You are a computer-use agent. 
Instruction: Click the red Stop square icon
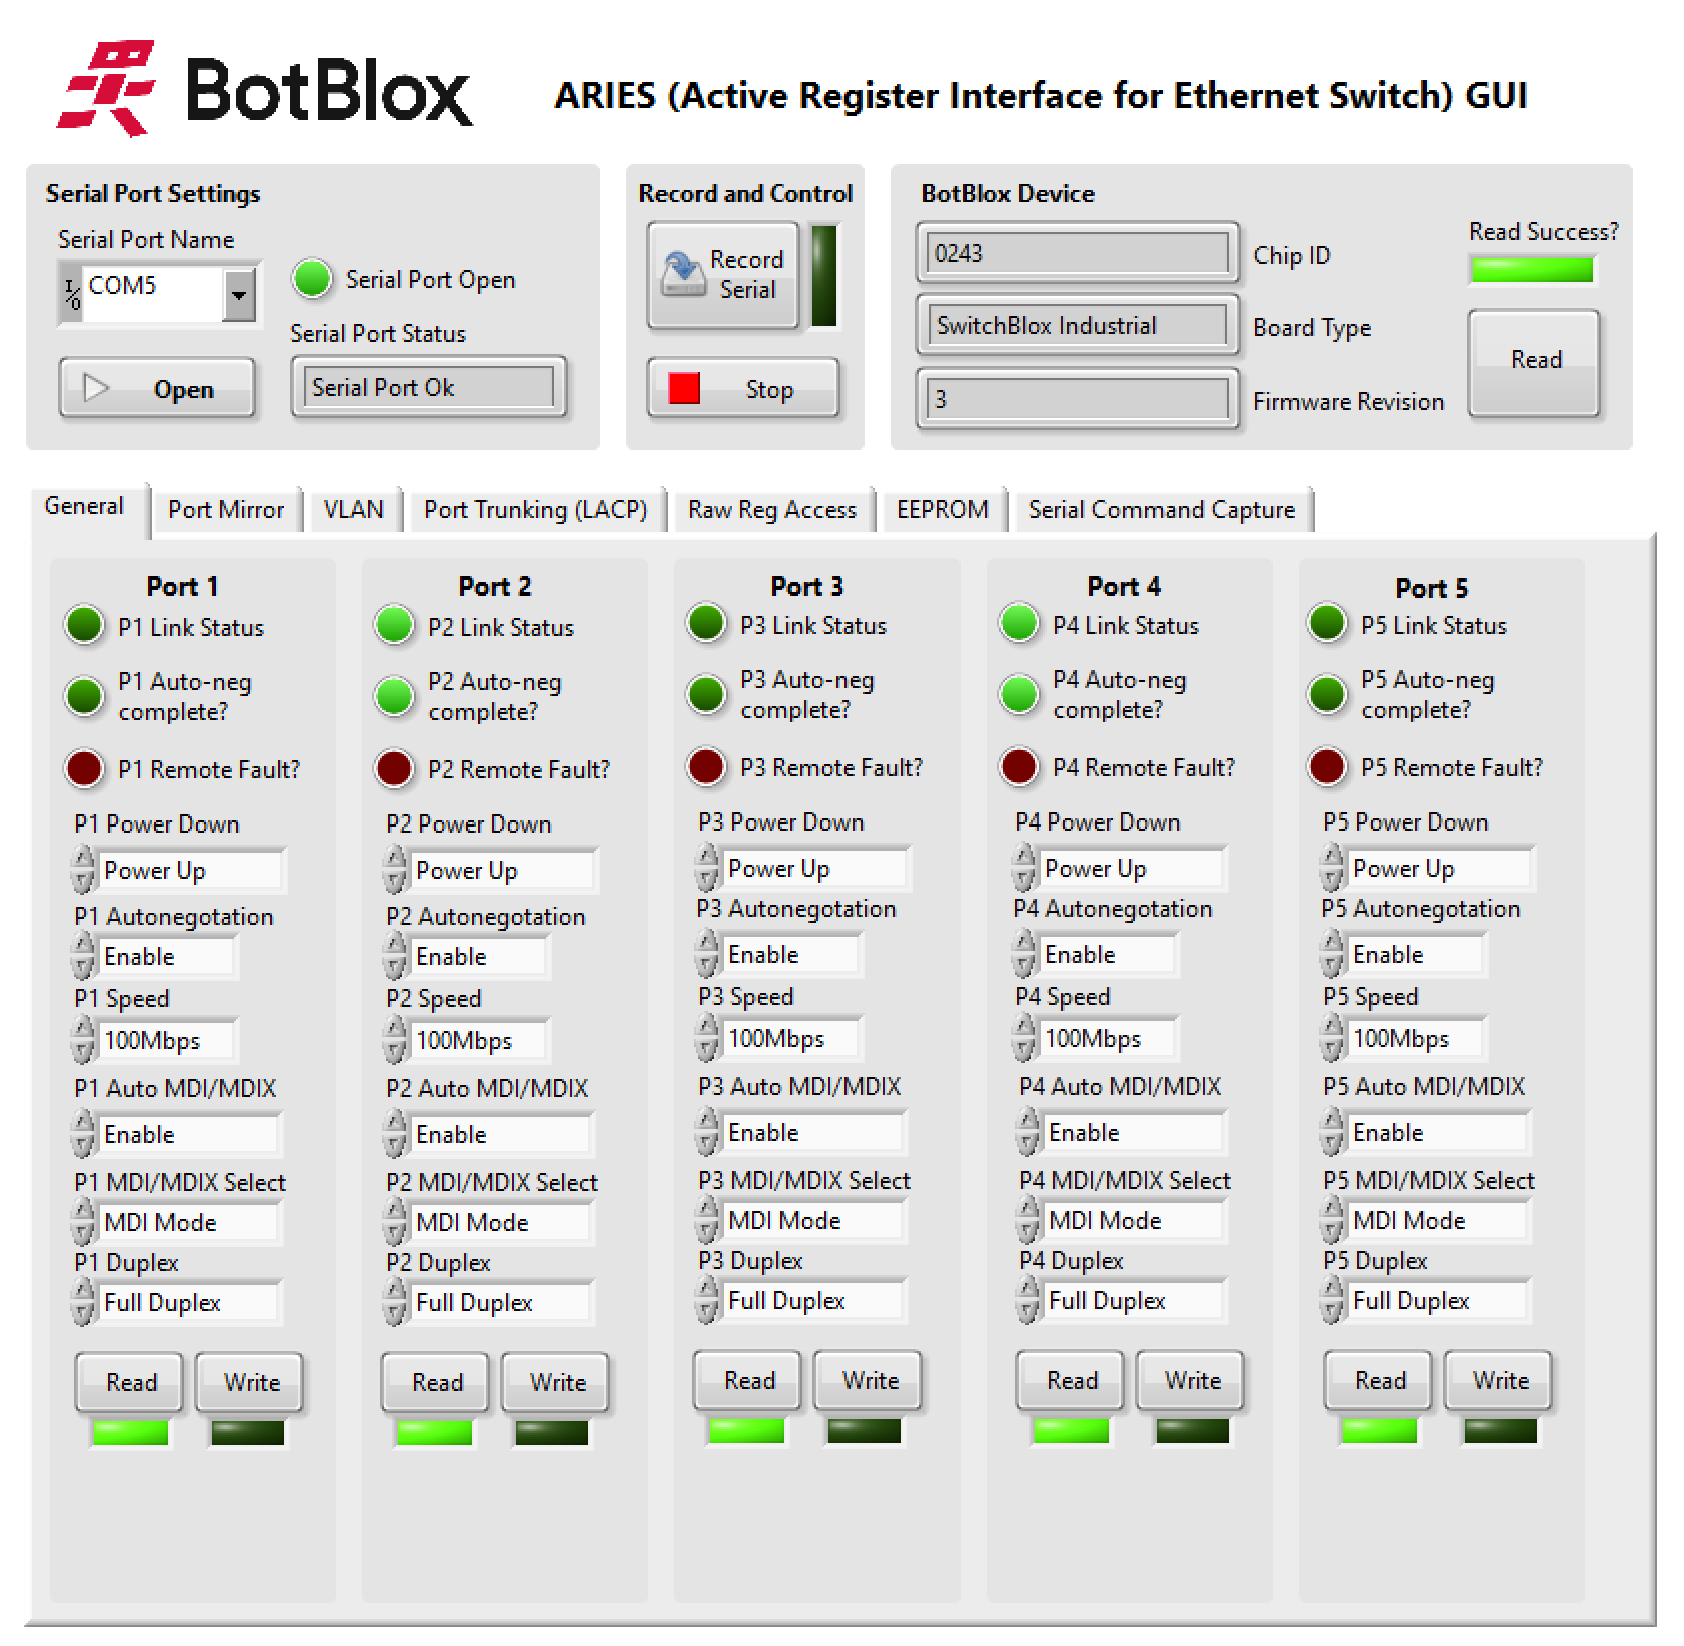pos(684,389)
